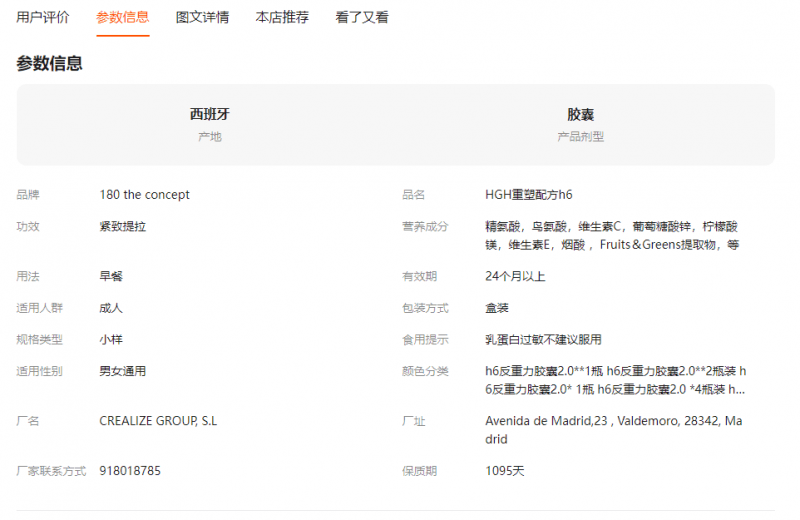Click the 紧致提拉 efficacy value
The height and width of the screenshot is (520, 800).
[123, 226]
